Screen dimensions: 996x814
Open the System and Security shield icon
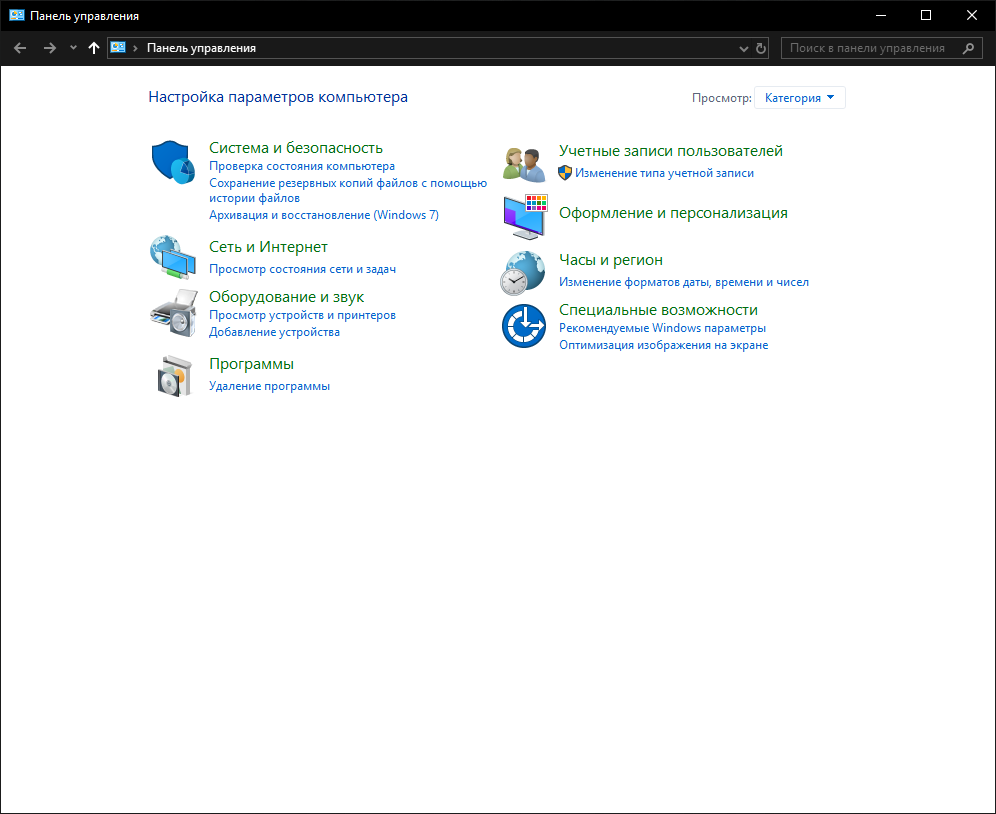173,163
